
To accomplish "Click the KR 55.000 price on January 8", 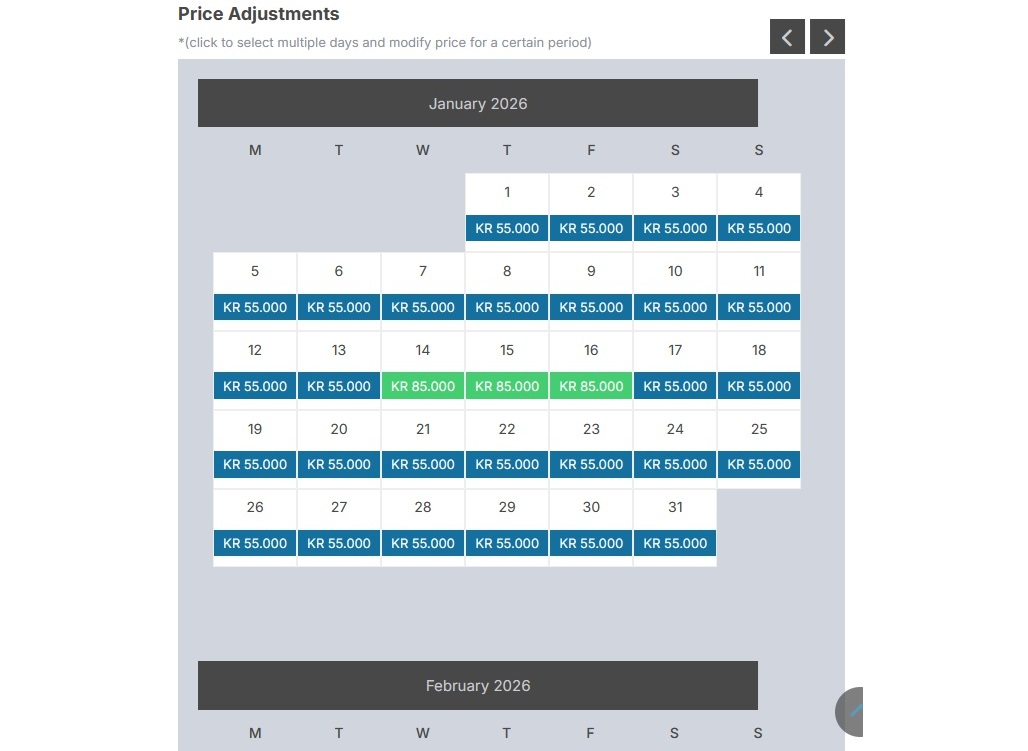I will click(x=507, y=307).
